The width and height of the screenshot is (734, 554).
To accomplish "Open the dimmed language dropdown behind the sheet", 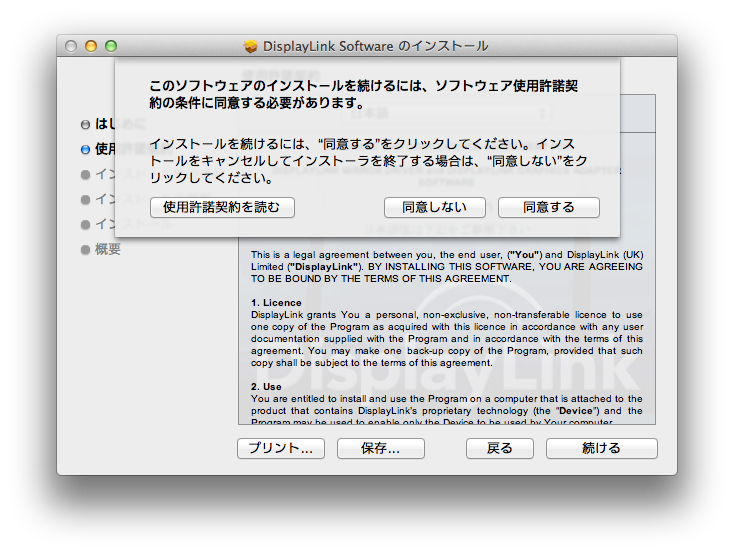I will click(x=446, y=113).
